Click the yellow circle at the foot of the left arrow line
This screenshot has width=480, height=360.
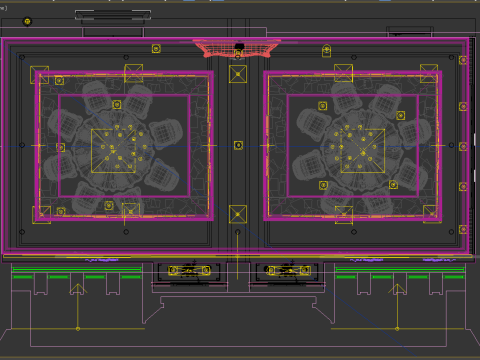[78, 329]
